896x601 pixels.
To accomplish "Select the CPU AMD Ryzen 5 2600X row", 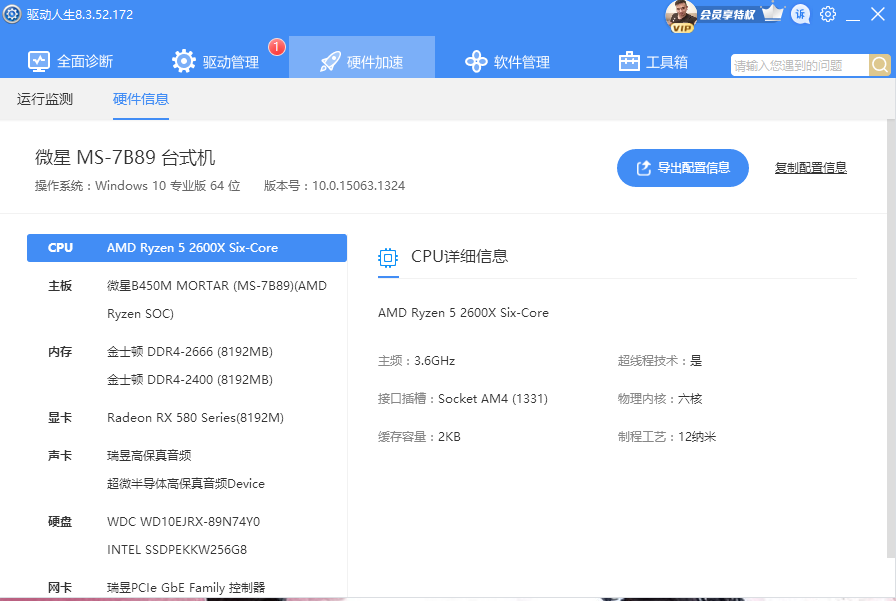I will pyautogui.click(x=187, y=248).
